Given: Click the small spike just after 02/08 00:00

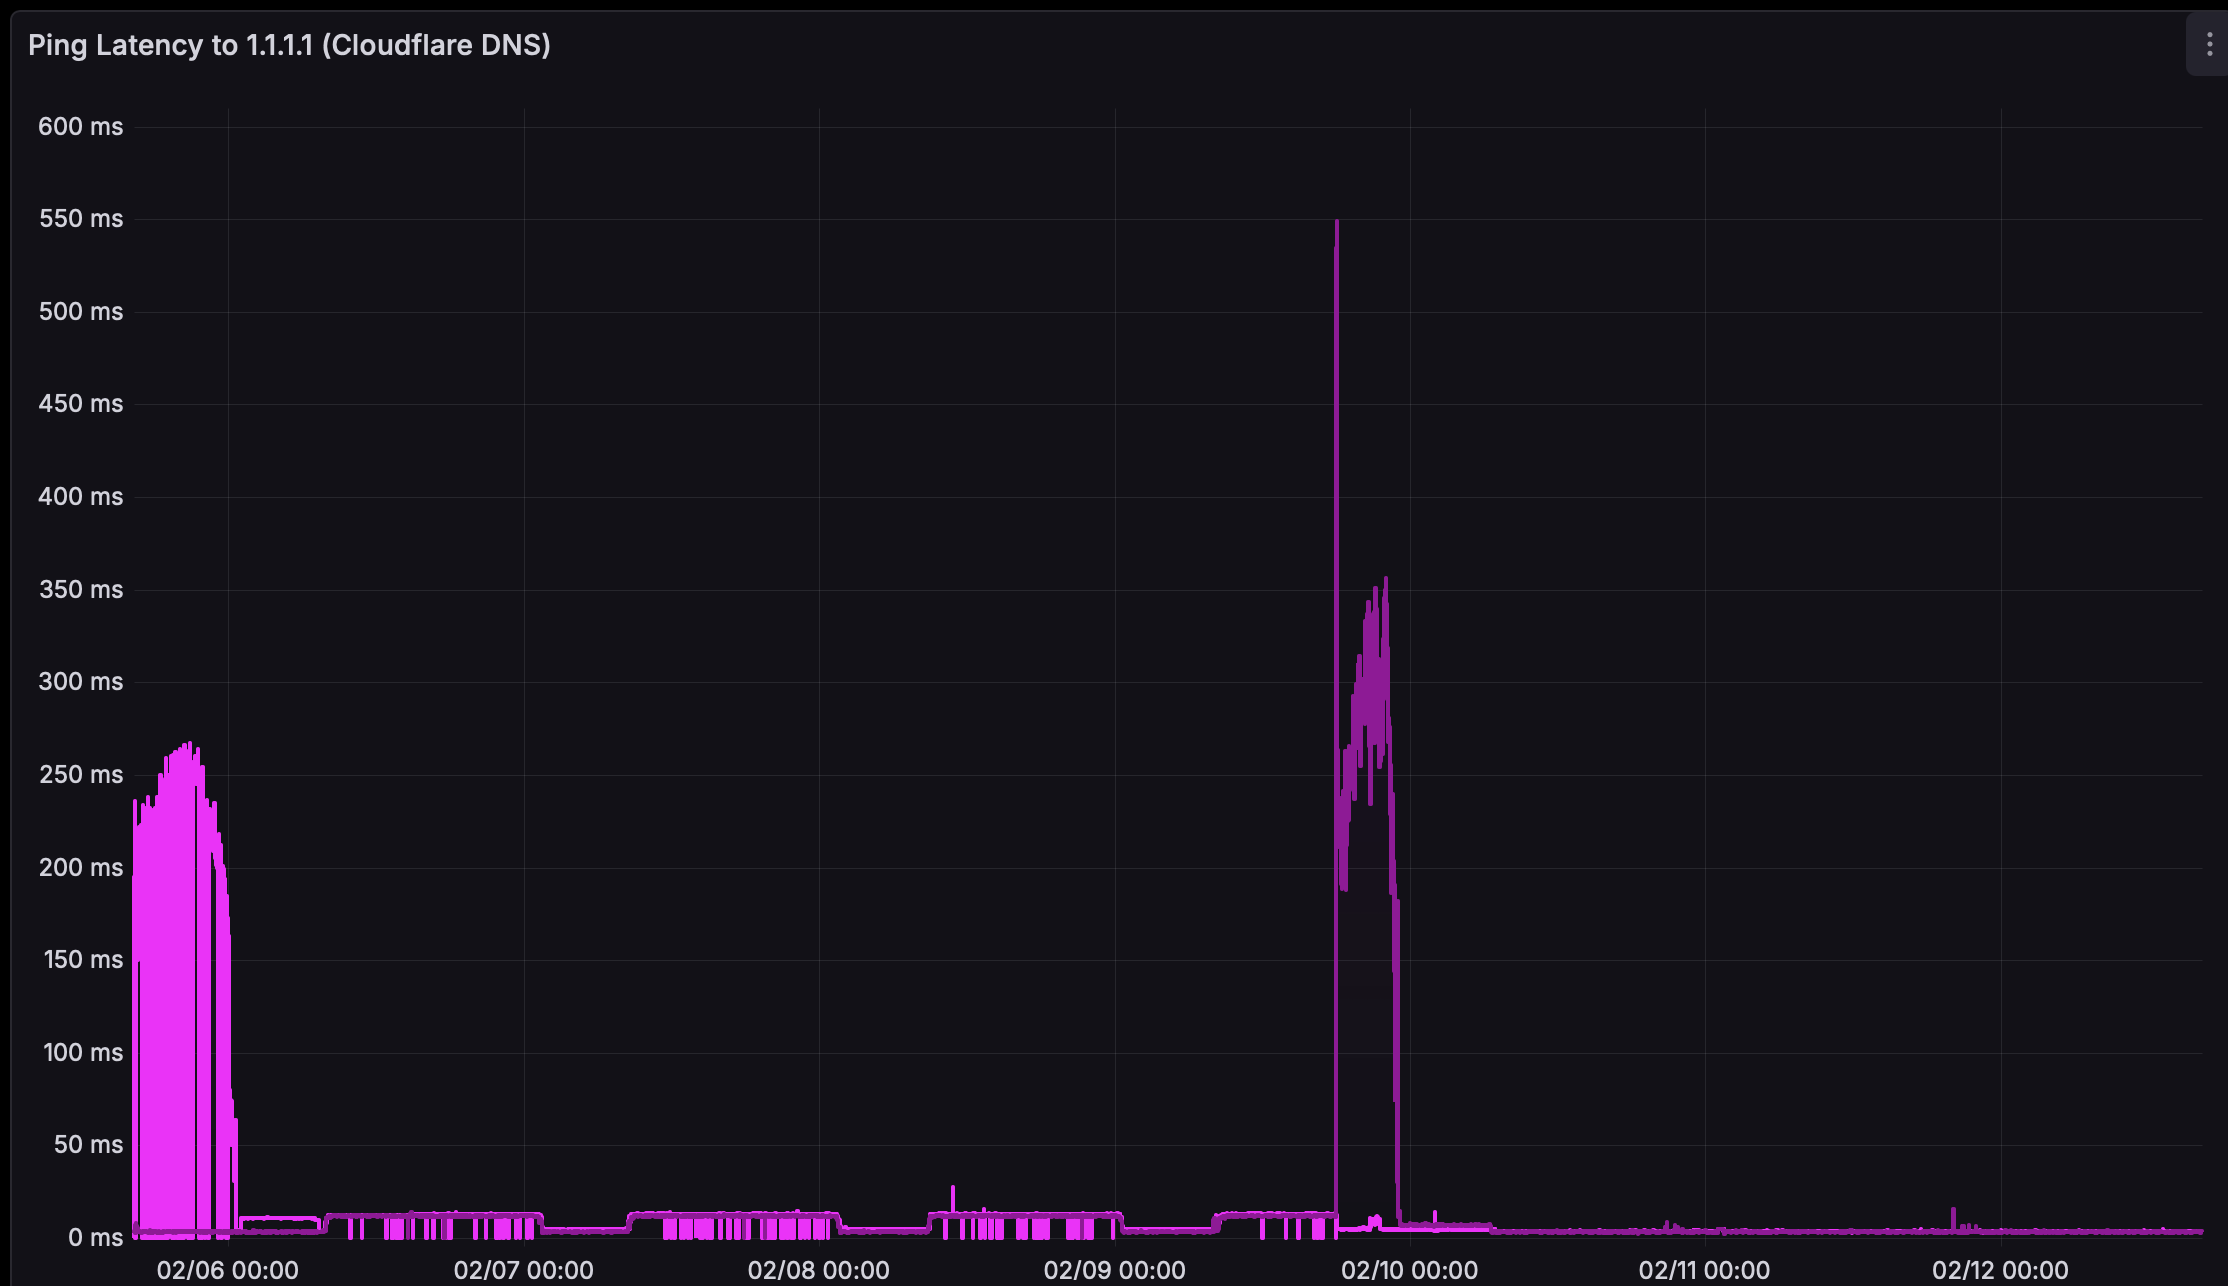Looking at the screenshot, I should point(953,1190).
